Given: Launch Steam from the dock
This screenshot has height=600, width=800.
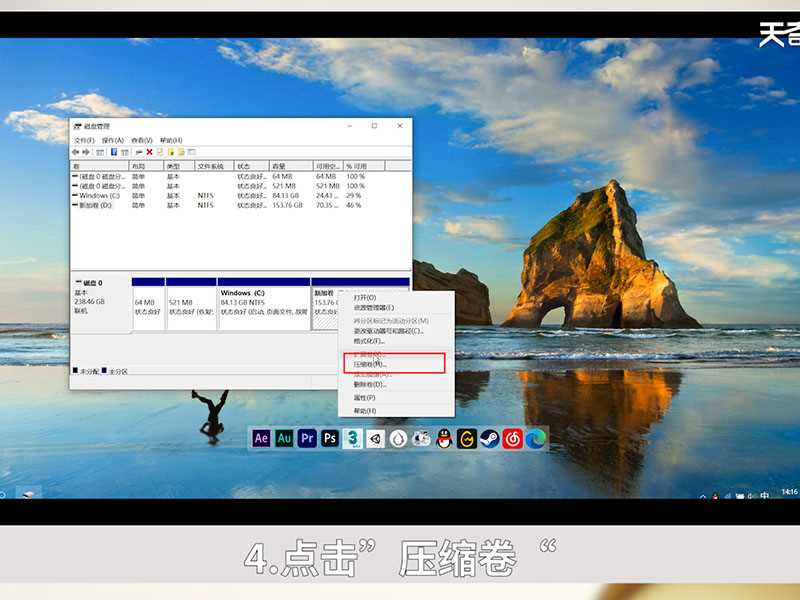Looking at the screenshot, I should 490,438.
